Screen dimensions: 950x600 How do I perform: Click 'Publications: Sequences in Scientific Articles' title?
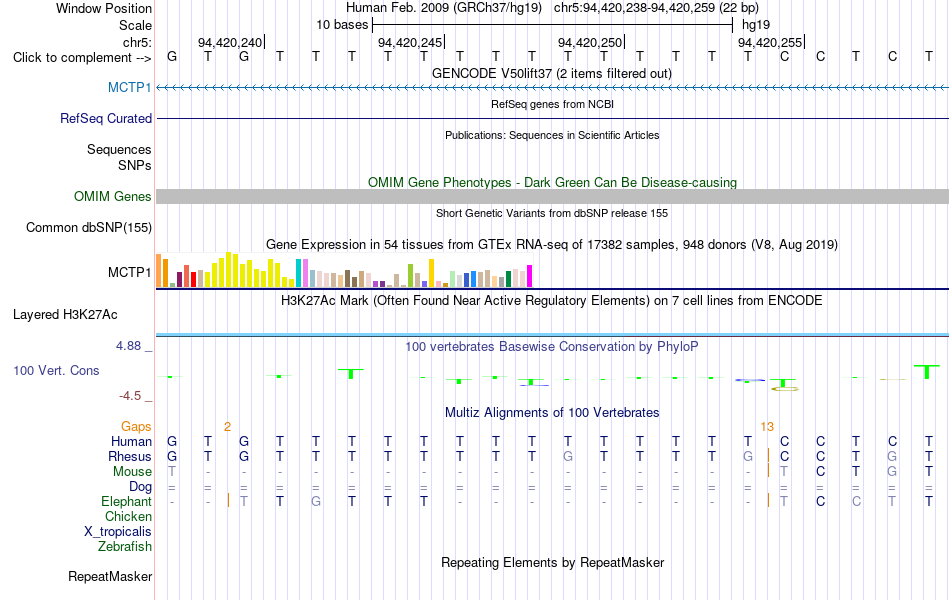pyautogui.click(x=552, y=135)
